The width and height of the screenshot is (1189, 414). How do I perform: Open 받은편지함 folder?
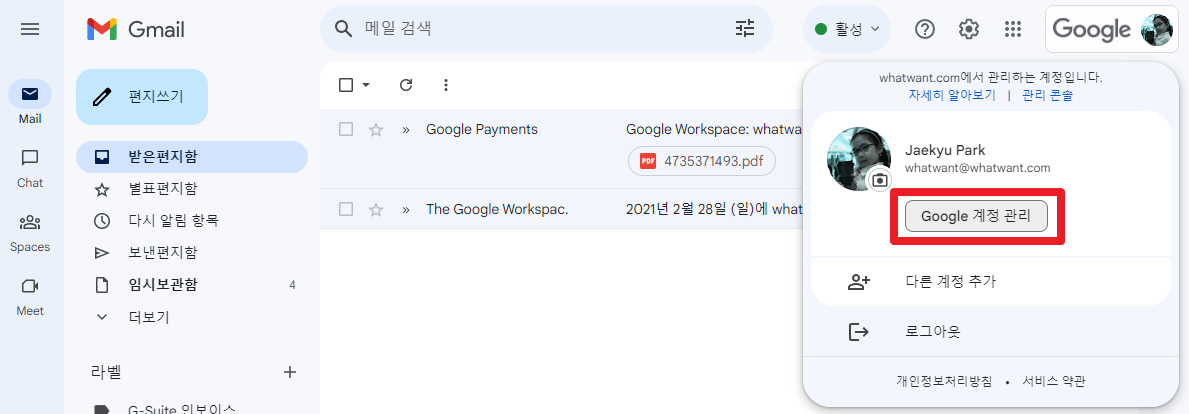(x=192, y=157)
